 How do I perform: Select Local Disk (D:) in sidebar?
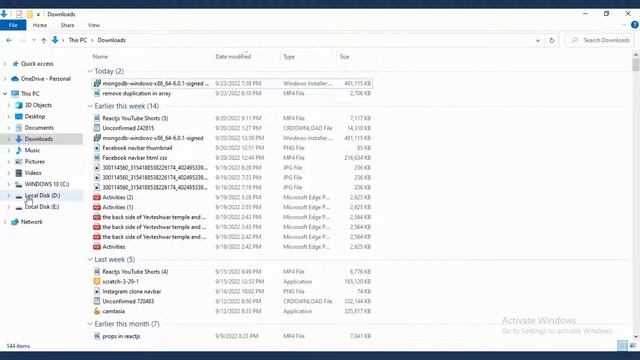pos(42,196)
